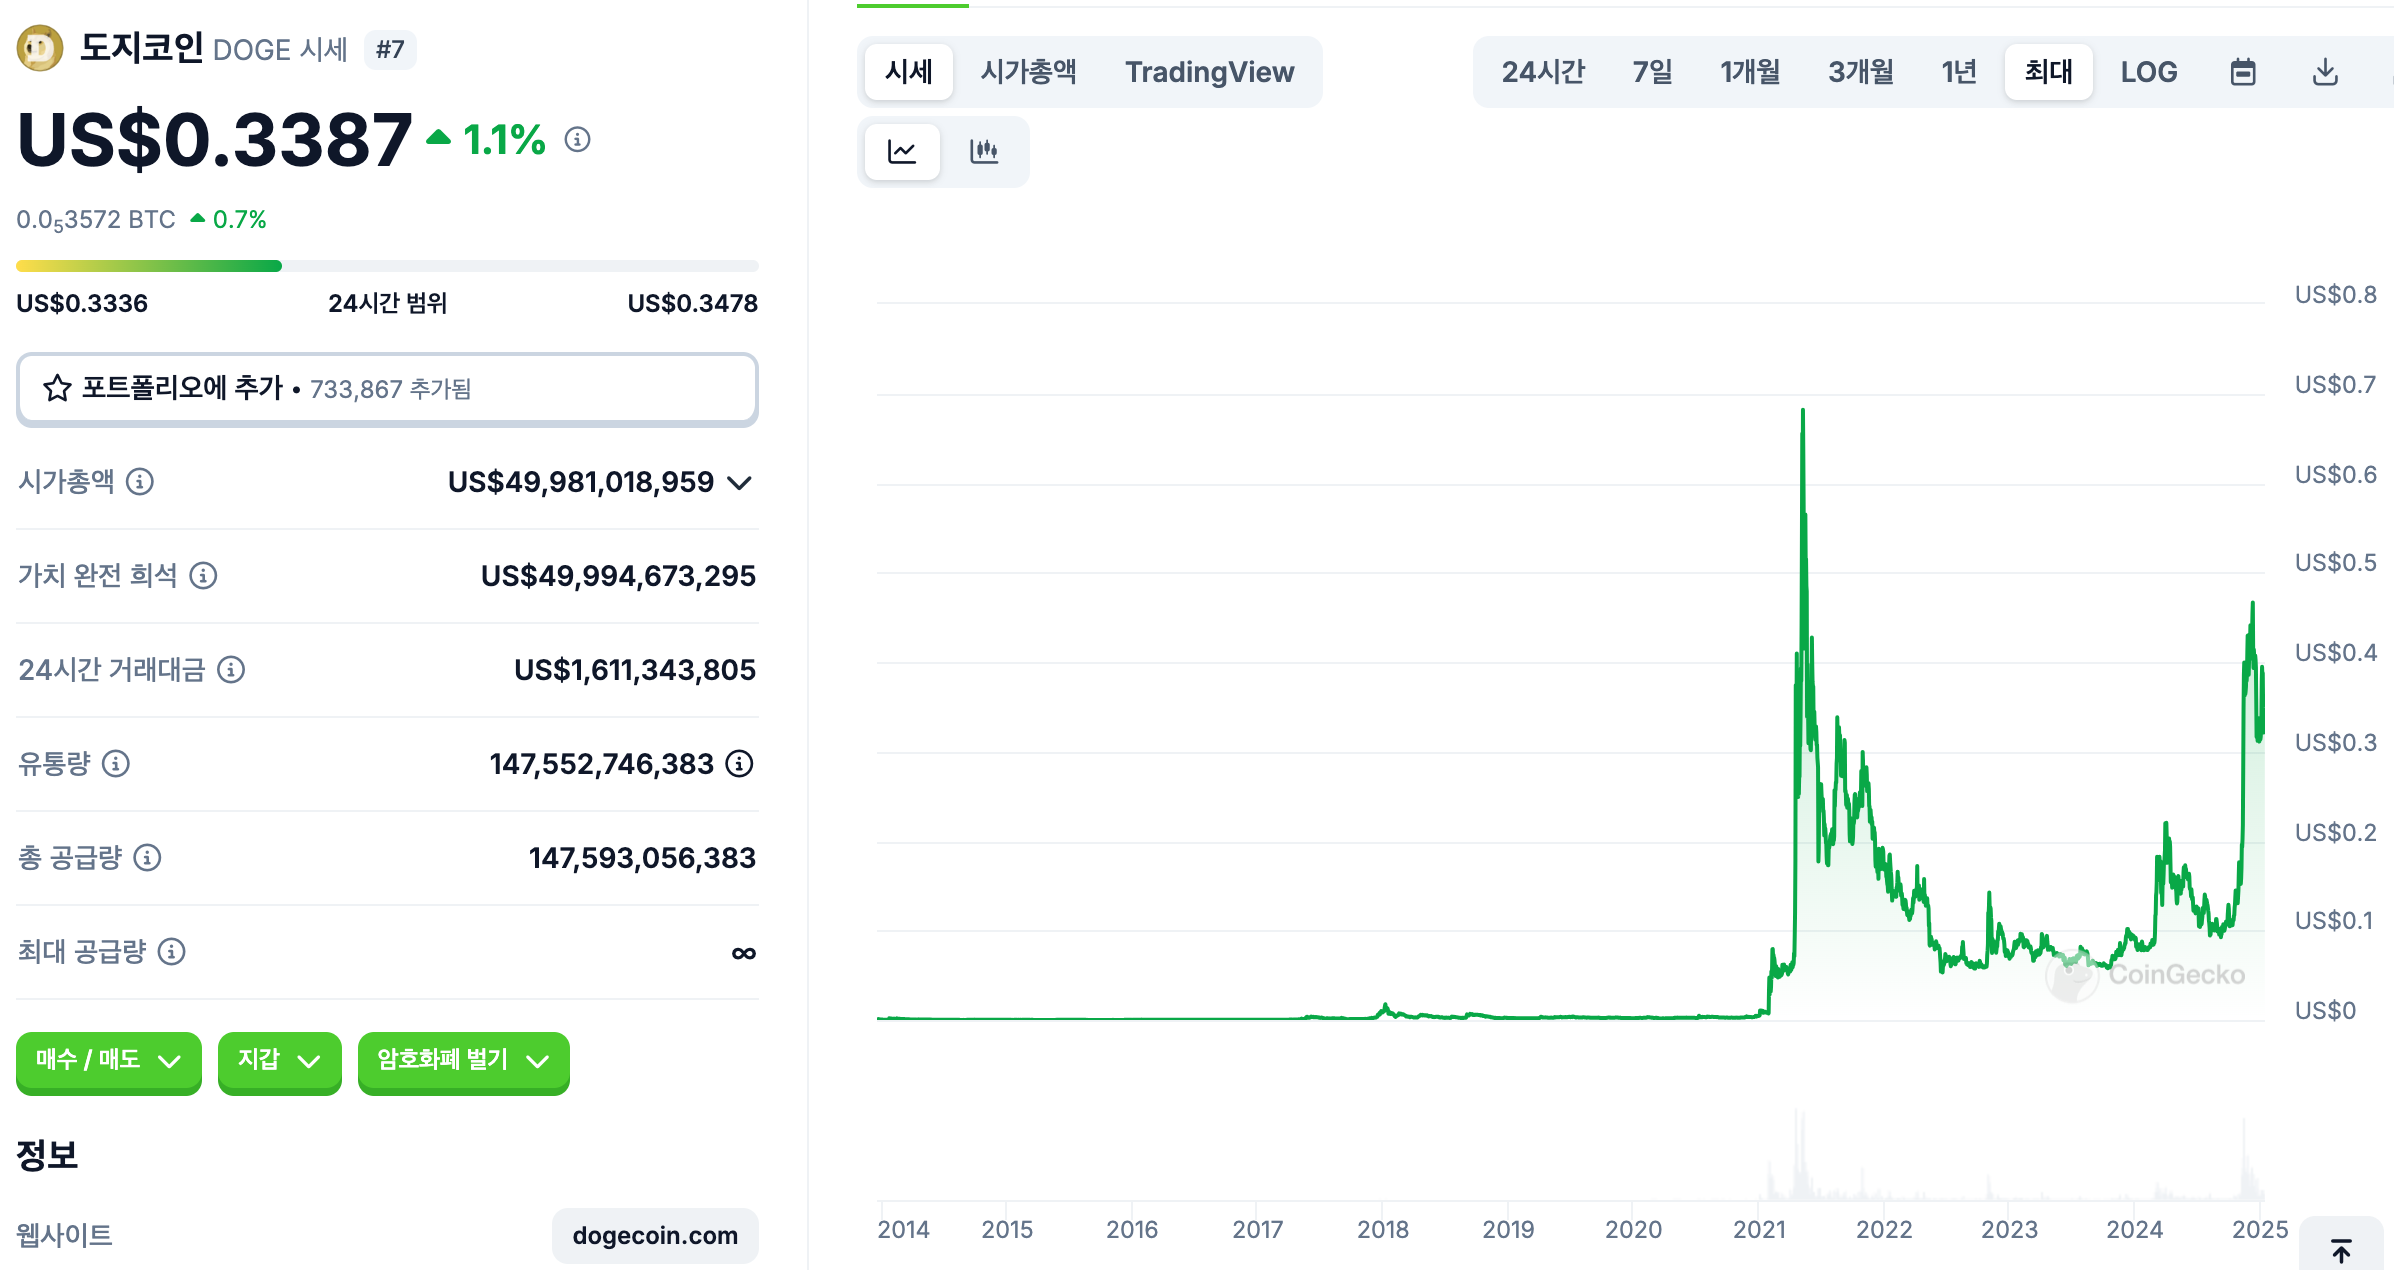Viewport: 2406px width, 1270px height.
Task: Select the 1년 time range
Action: pos(1958,71)
